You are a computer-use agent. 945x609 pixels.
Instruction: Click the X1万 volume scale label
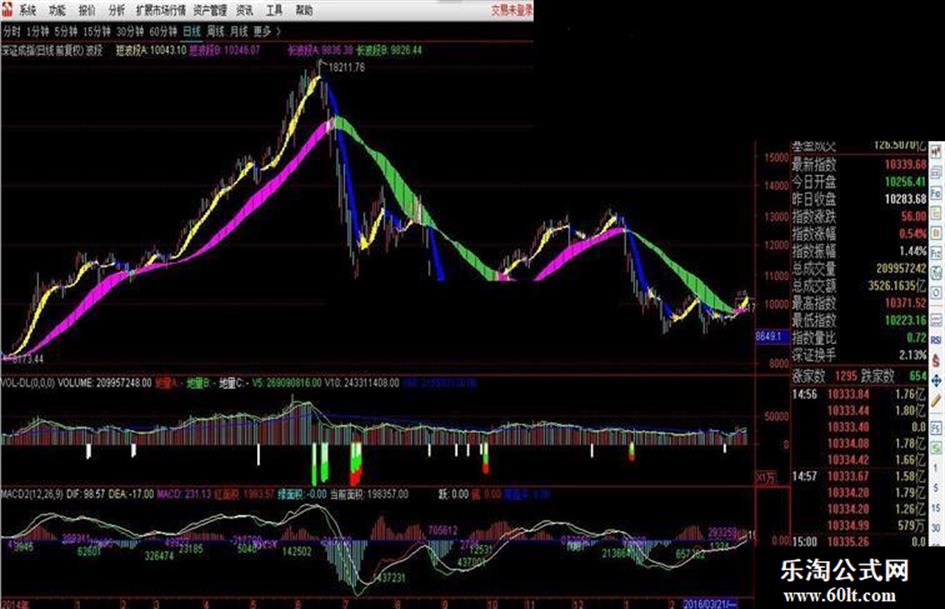coord(765,478)
